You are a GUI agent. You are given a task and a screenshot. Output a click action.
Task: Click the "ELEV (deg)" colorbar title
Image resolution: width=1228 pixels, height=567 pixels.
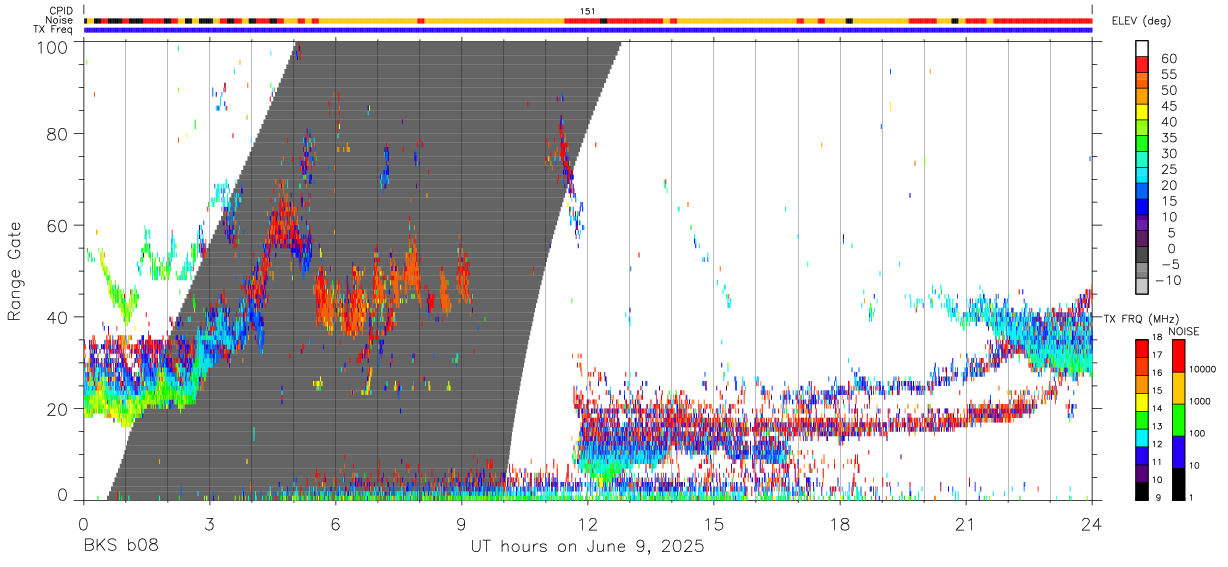(x=1143, y=22)
